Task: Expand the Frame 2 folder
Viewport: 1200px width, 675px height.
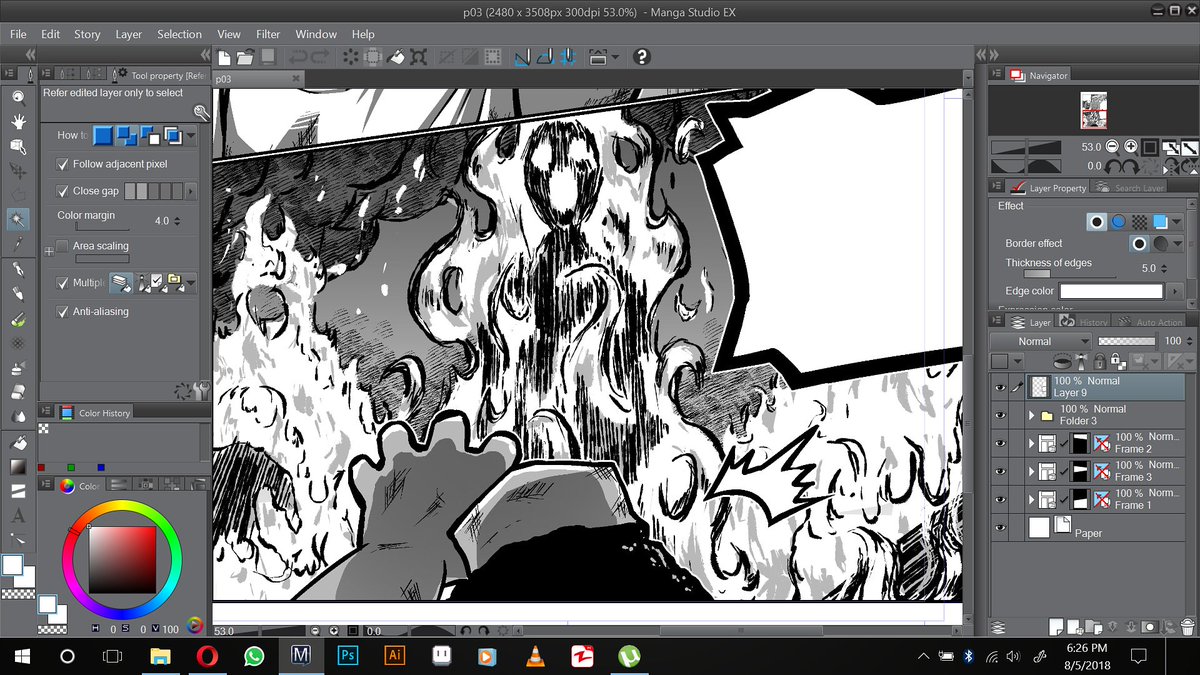Action: pos(1032,443)
